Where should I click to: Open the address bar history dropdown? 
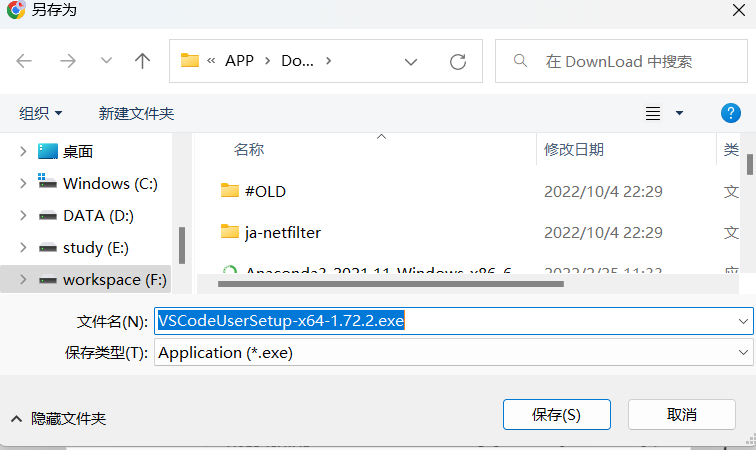point(411,62)
